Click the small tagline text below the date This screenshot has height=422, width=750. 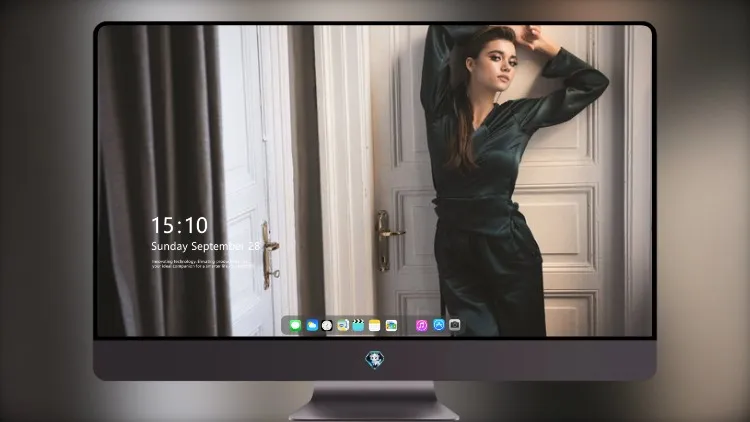201,264
